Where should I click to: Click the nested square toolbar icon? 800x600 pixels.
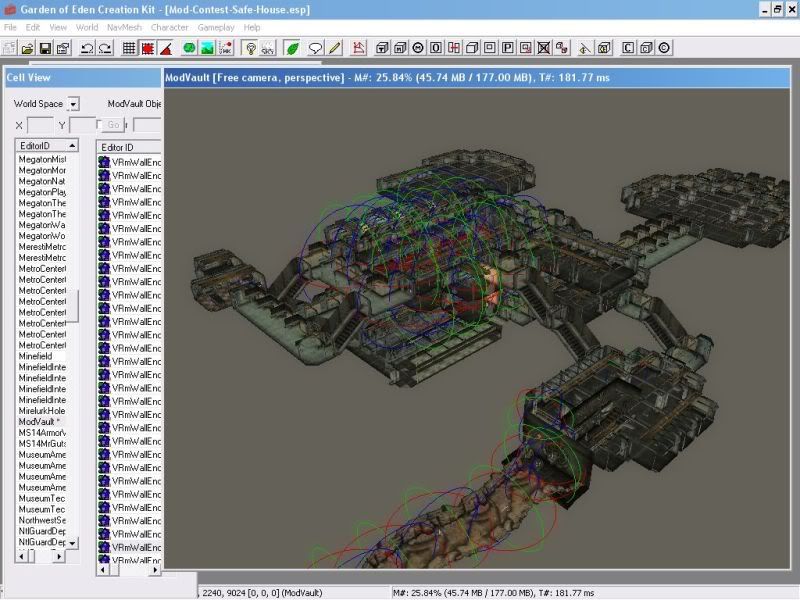[x=490, y=48]
